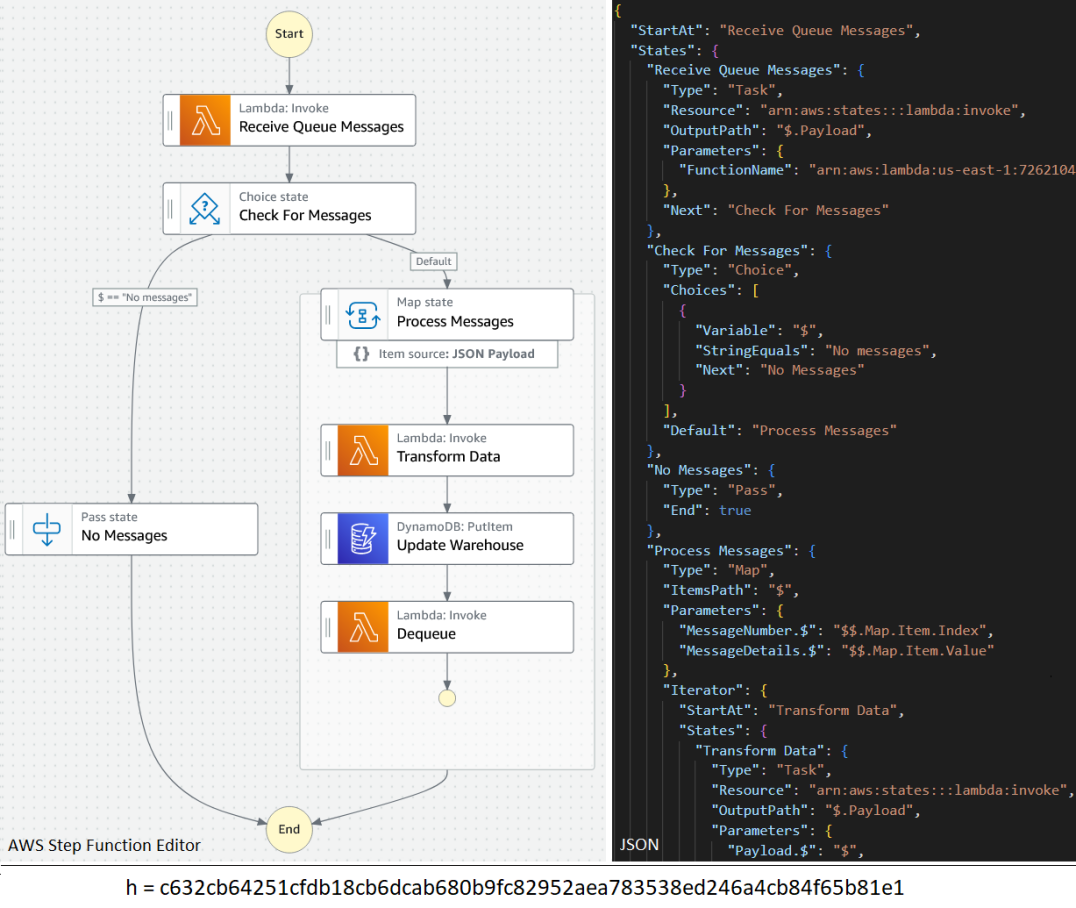Viewport: 1076px width, 908px height.
Task: Click the "FunctionName" line in JSON
Action: click(877, 170)
